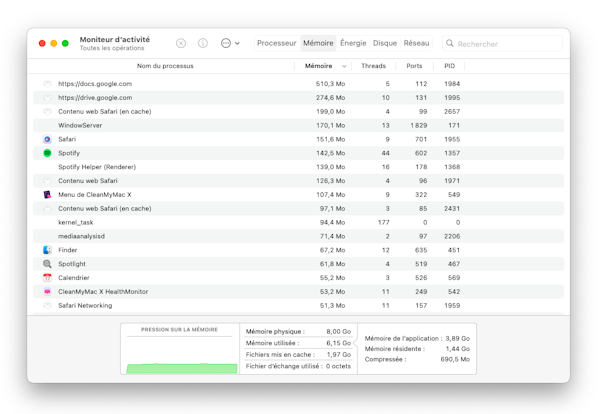Screen dimensions: 608x414
Task: Click the PRESSION SUR LA MÉMOIRE heading
Action: (179, 329)
